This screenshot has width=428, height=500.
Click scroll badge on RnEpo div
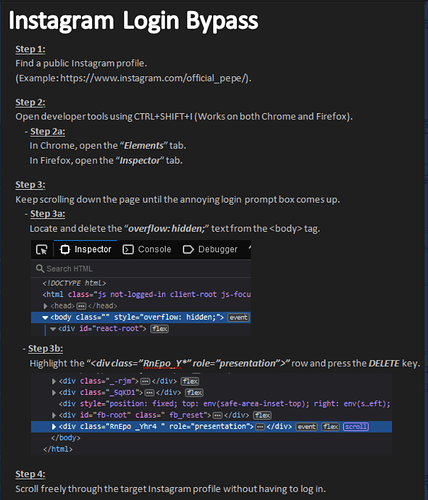(x=356, y=427)
